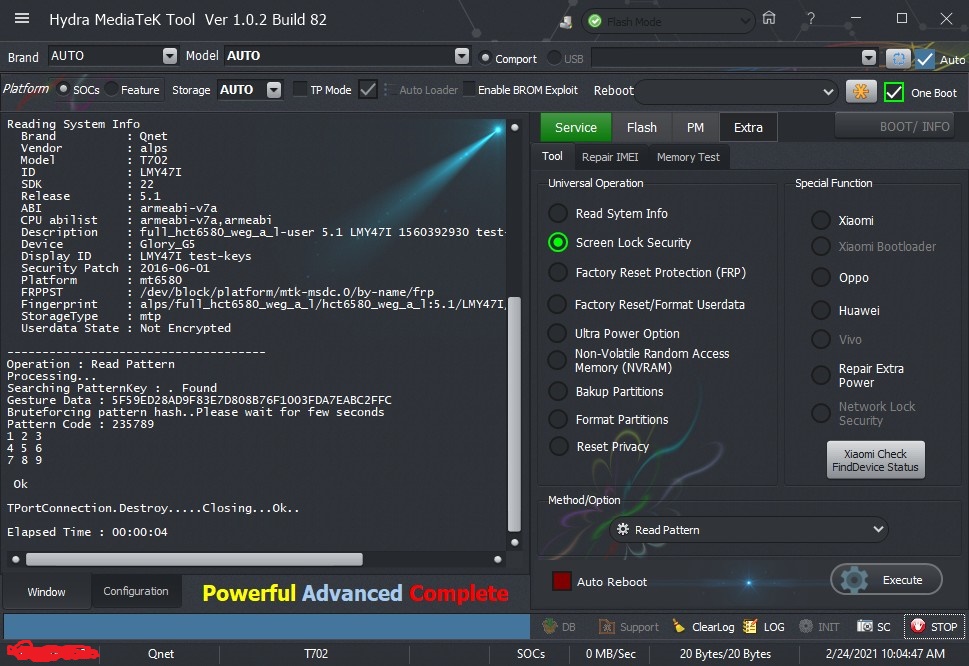Select Read Sytem Info operation
The height and width of the screenshot is (666, 969).
[557, 213]
